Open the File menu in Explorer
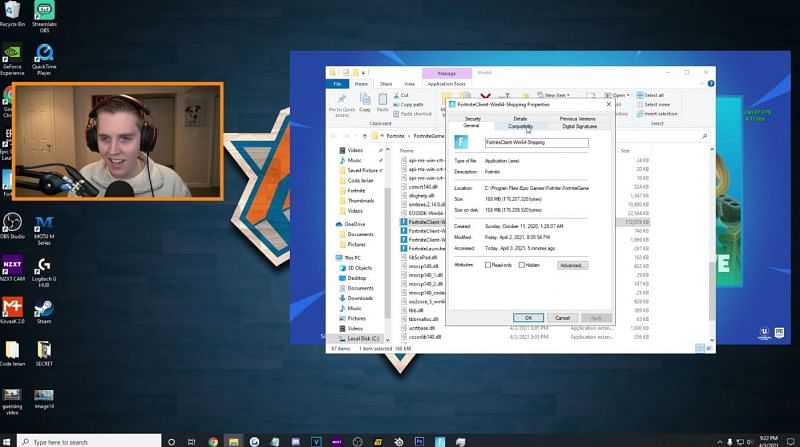 click(x=337, y=84)
